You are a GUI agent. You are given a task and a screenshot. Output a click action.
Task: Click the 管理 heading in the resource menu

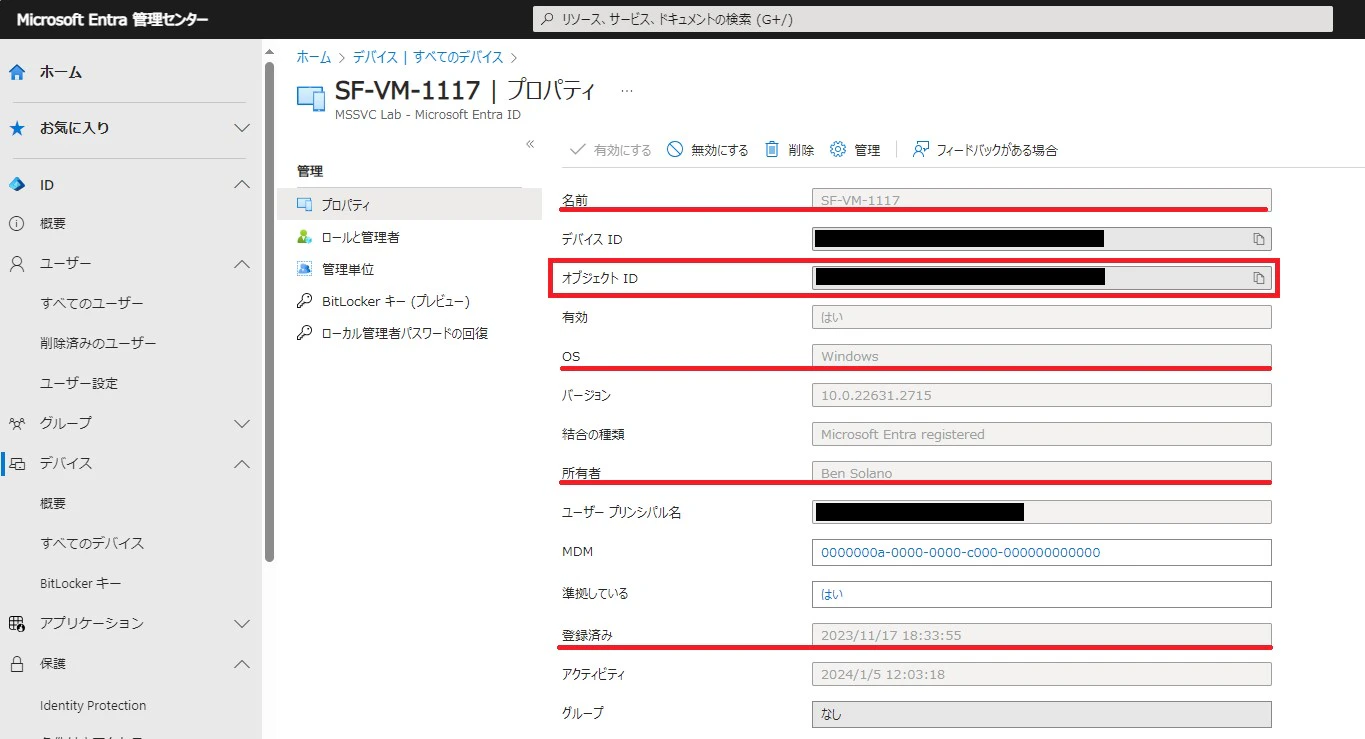point(310,171)
